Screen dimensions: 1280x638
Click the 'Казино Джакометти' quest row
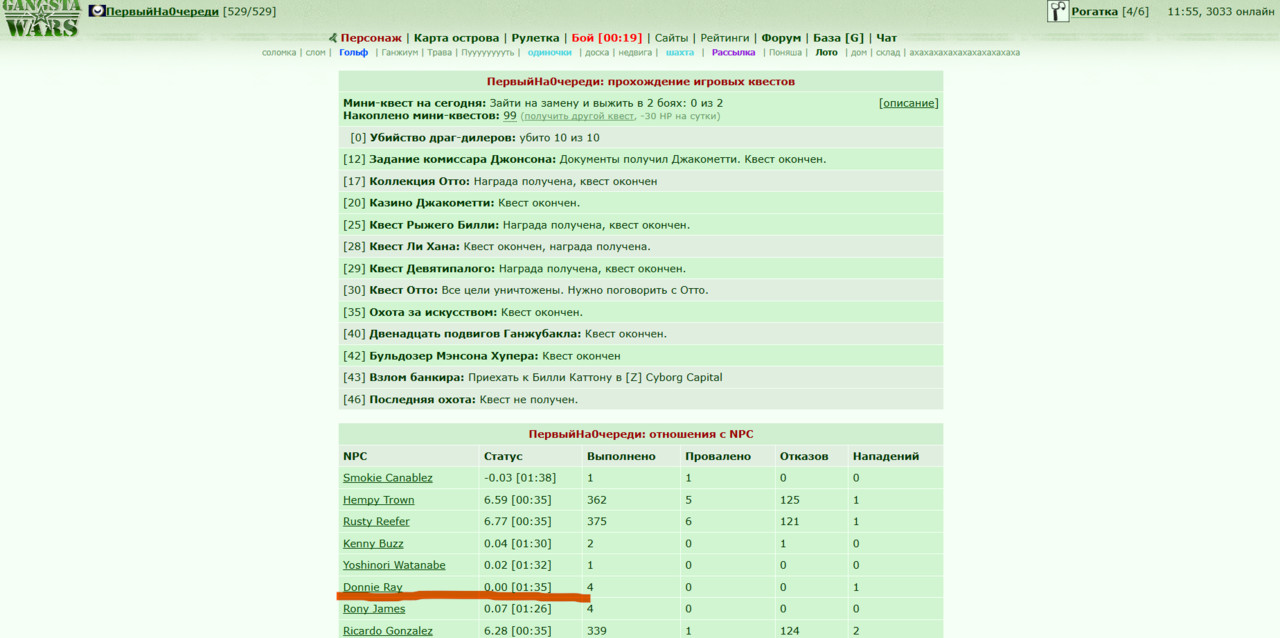pyautogui.click(x=641, y=203)
